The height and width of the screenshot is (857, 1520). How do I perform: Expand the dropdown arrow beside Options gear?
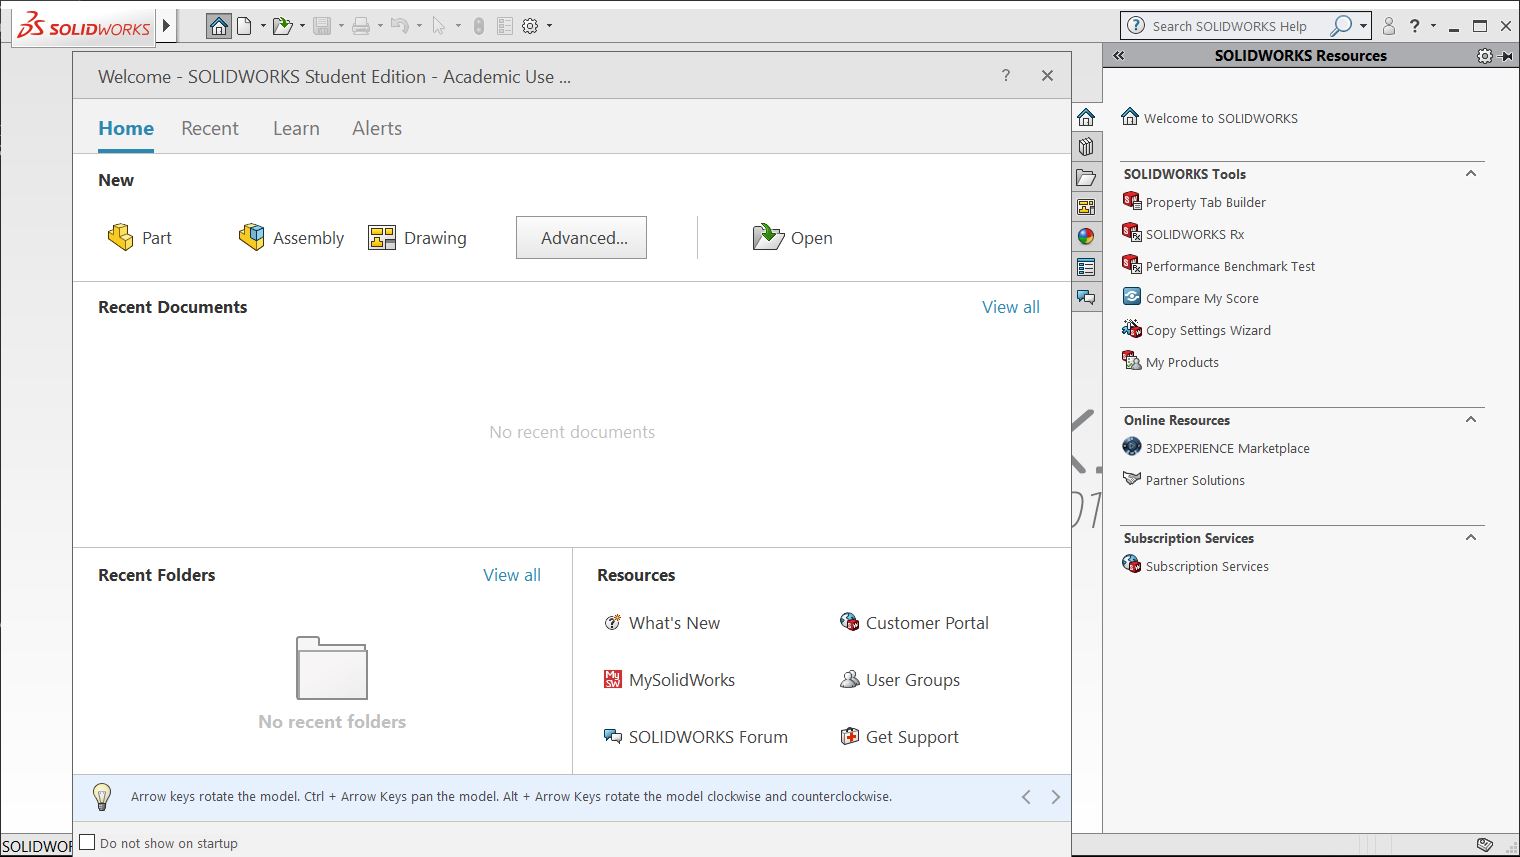(549, 26)
